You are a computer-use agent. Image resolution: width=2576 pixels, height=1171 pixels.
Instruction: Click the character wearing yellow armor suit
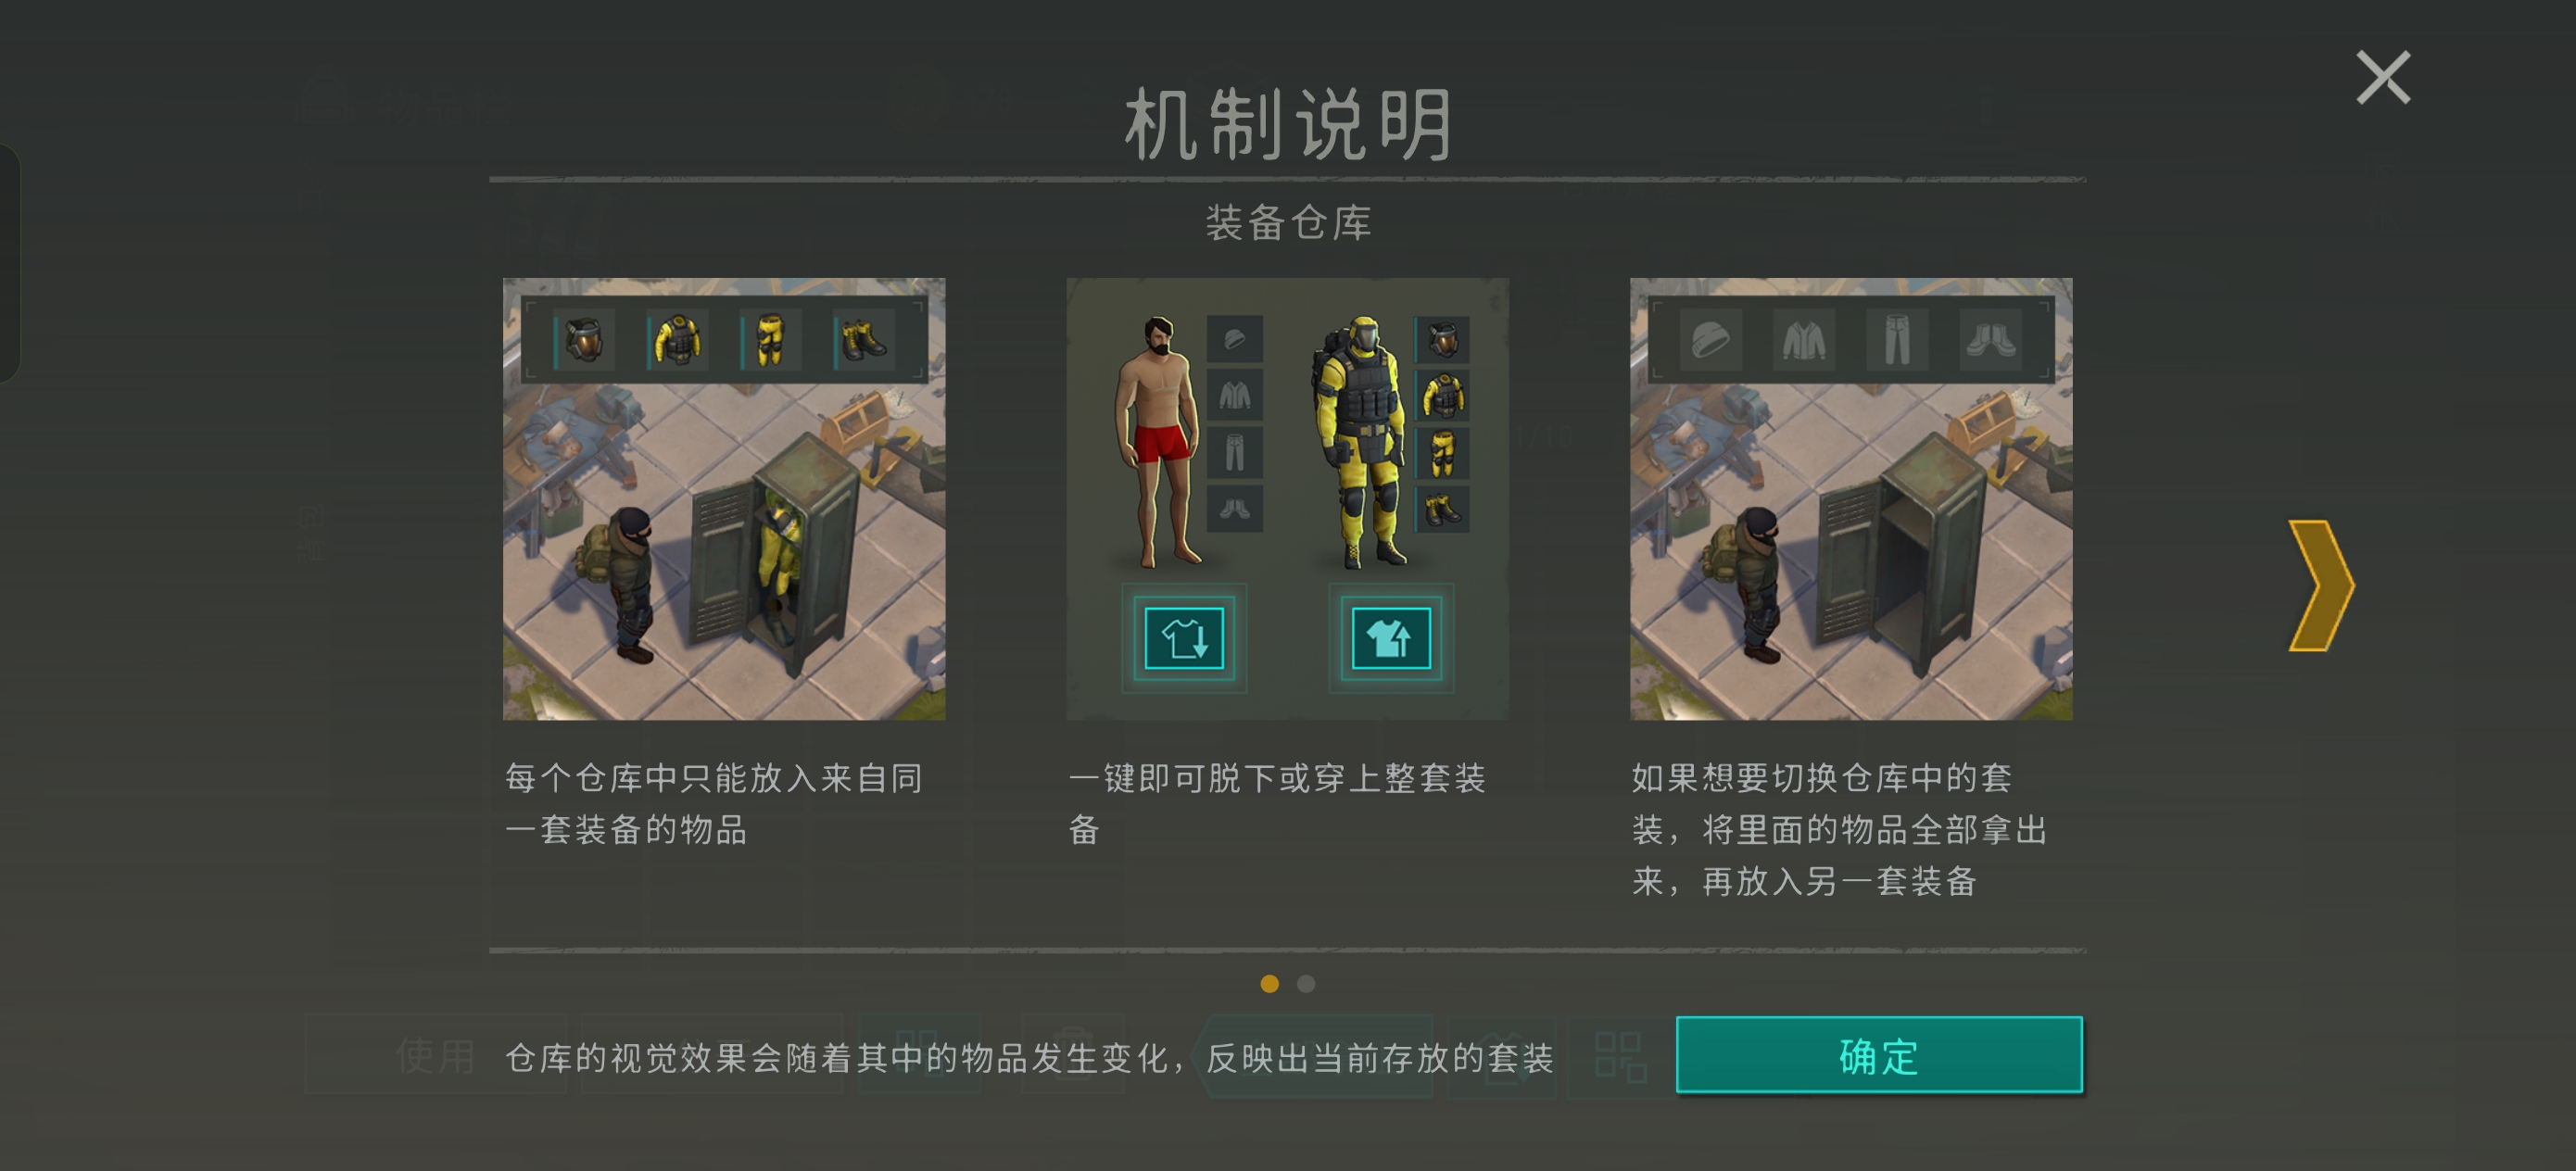[1362, 442]
